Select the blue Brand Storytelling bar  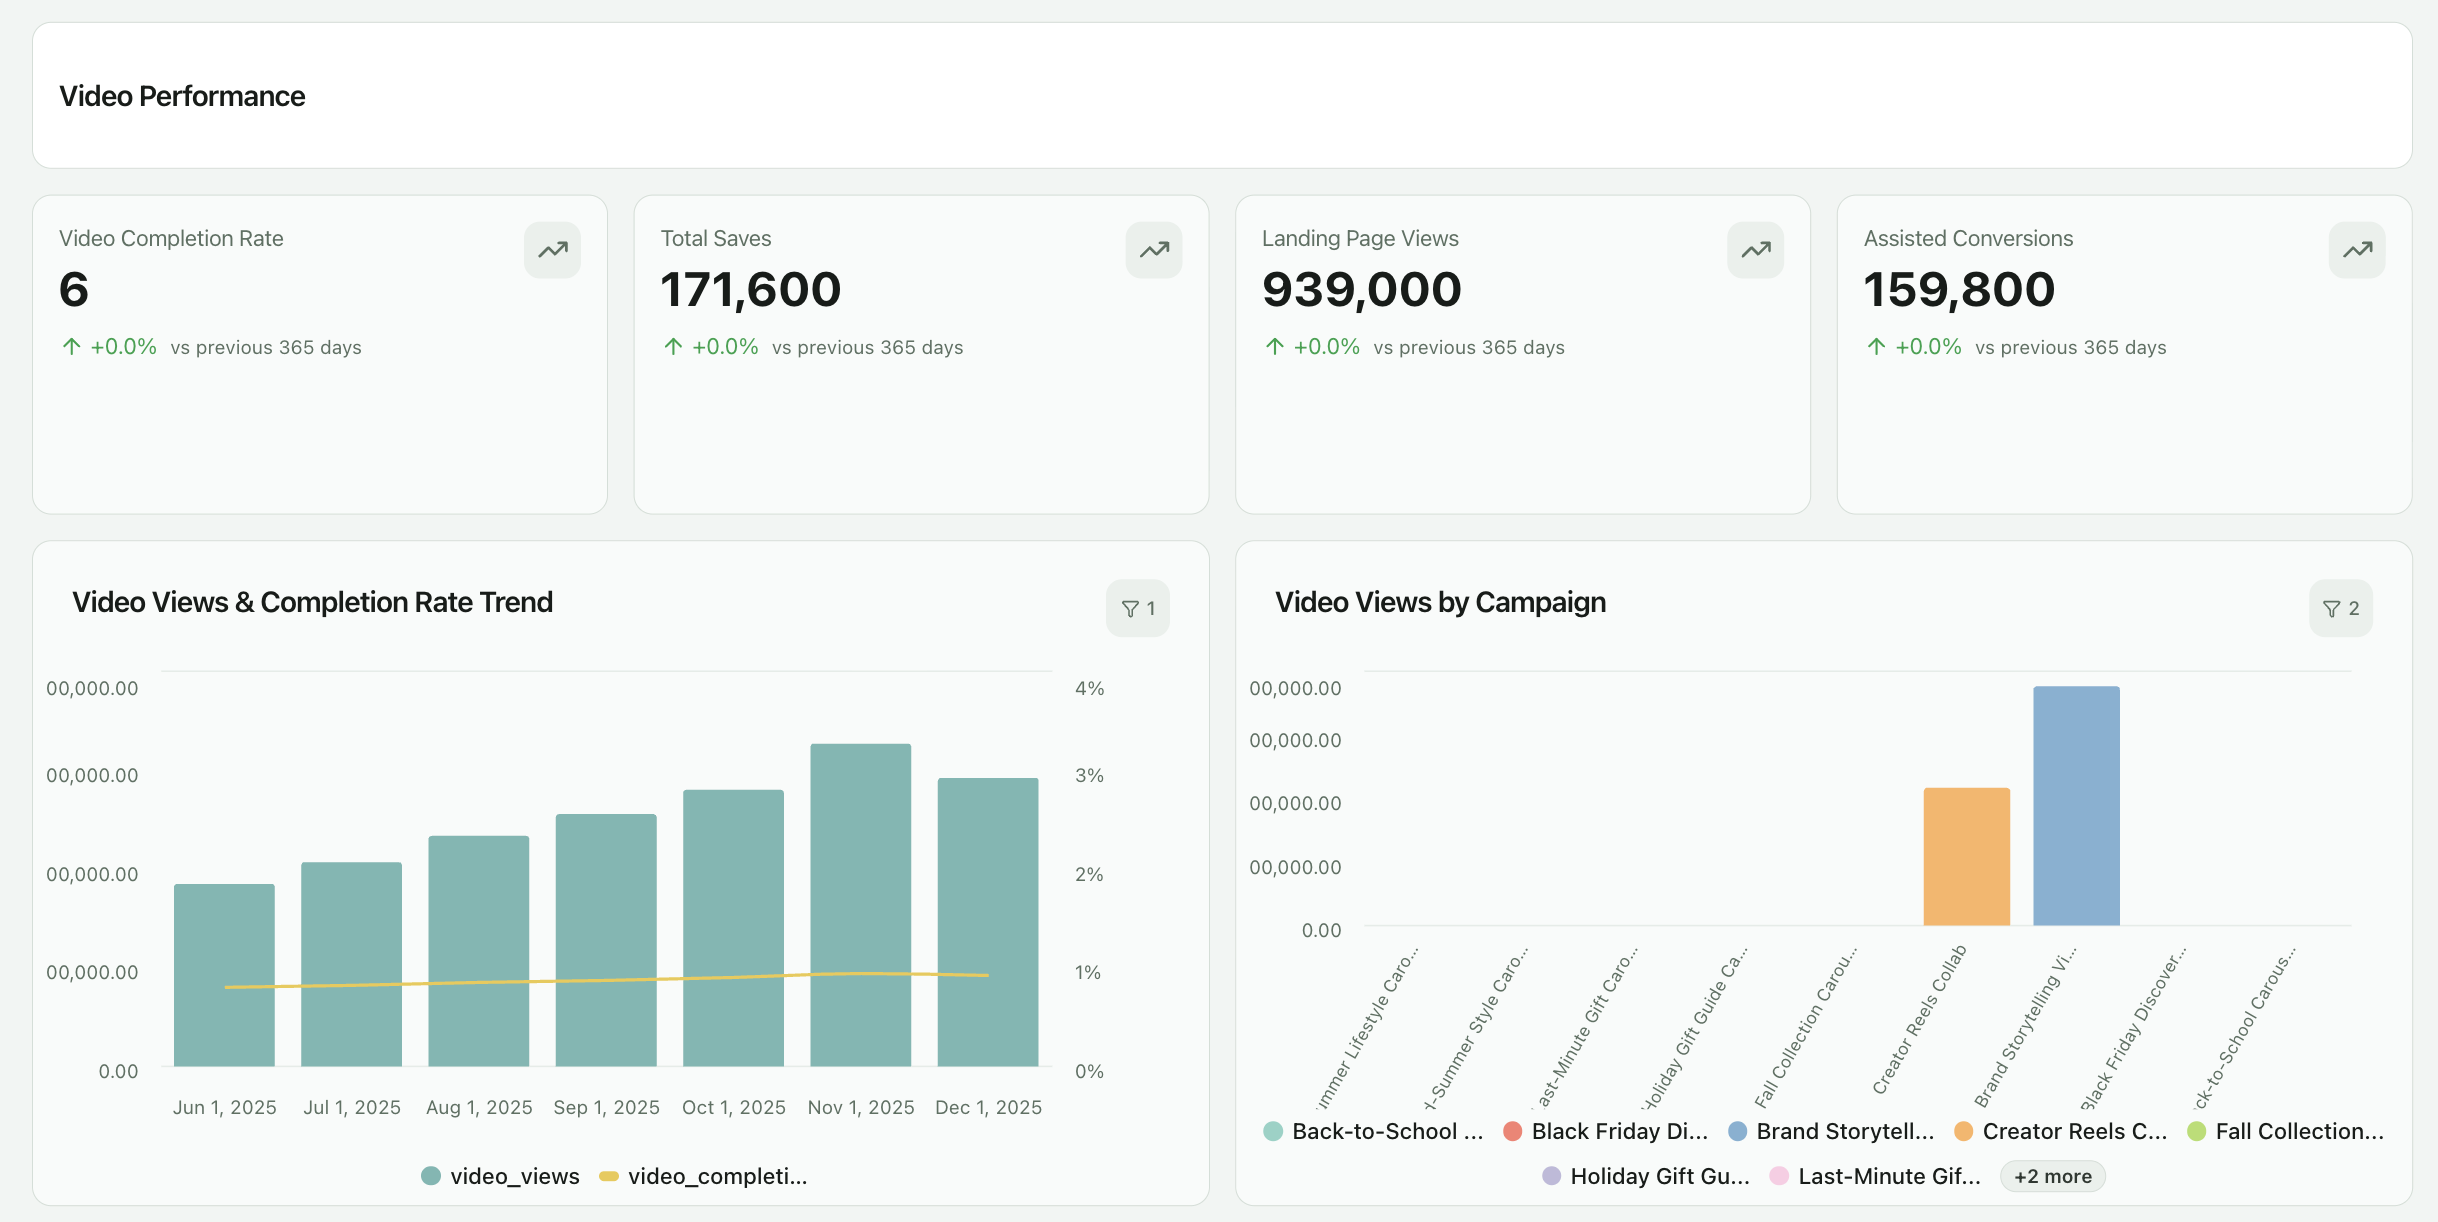[x=2076, y=806]
